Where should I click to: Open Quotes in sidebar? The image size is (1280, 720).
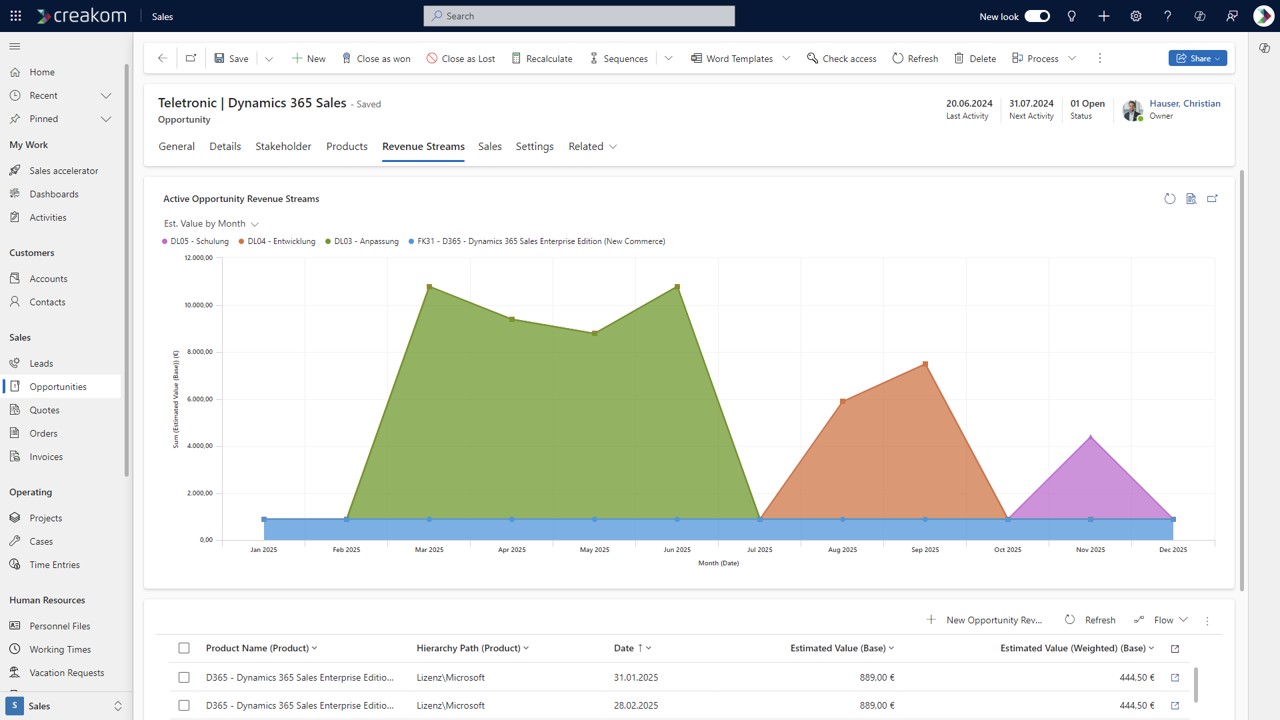(44, 410)
